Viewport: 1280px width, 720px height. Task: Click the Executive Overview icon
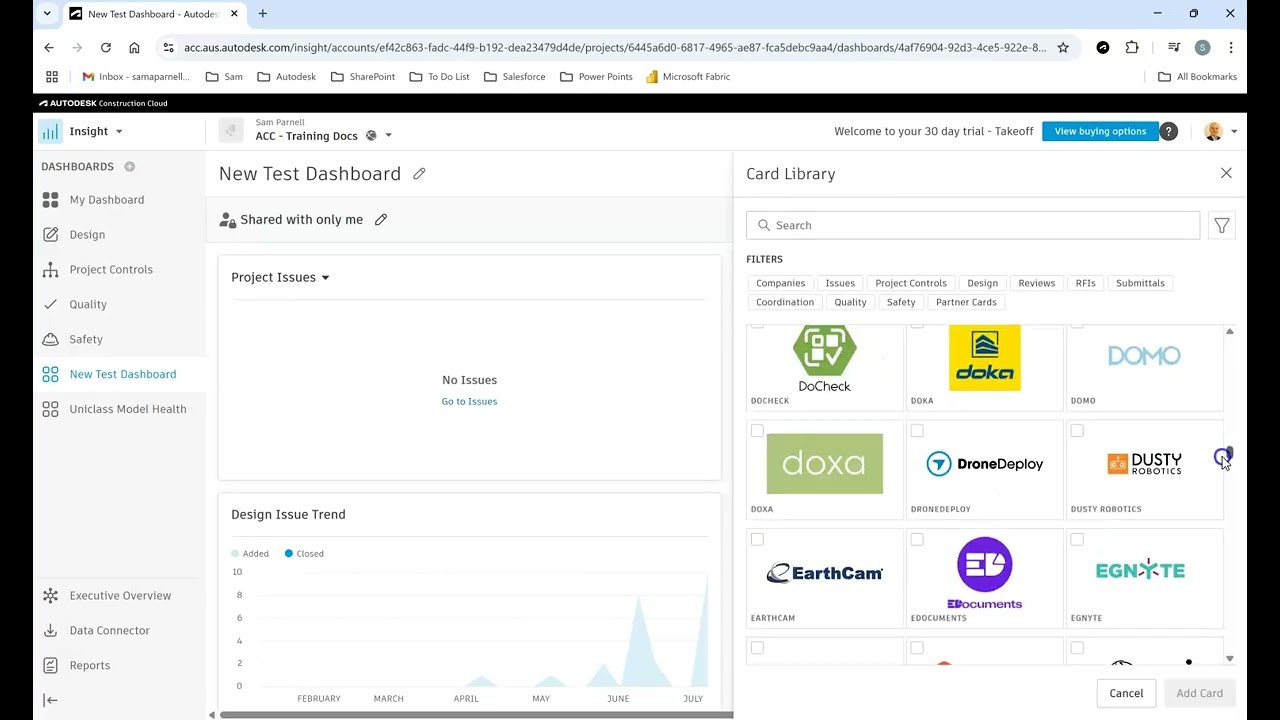tap(50, 596)
